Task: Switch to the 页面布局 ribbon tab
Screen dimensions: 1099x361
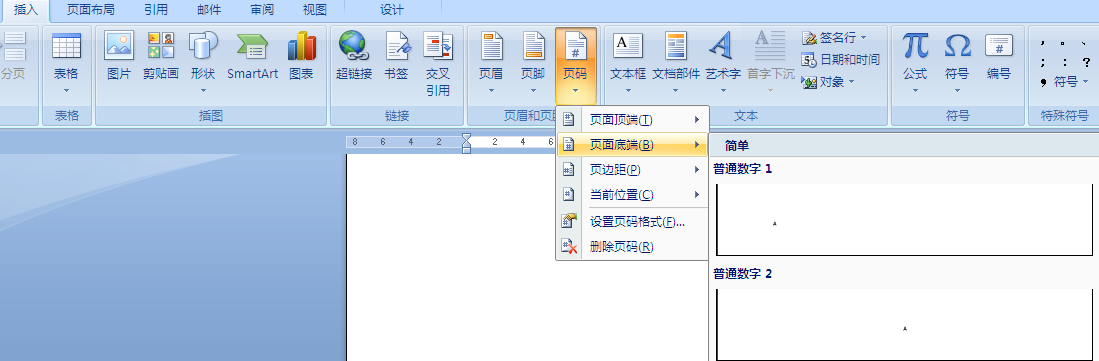Action: (x=90, y=10)
